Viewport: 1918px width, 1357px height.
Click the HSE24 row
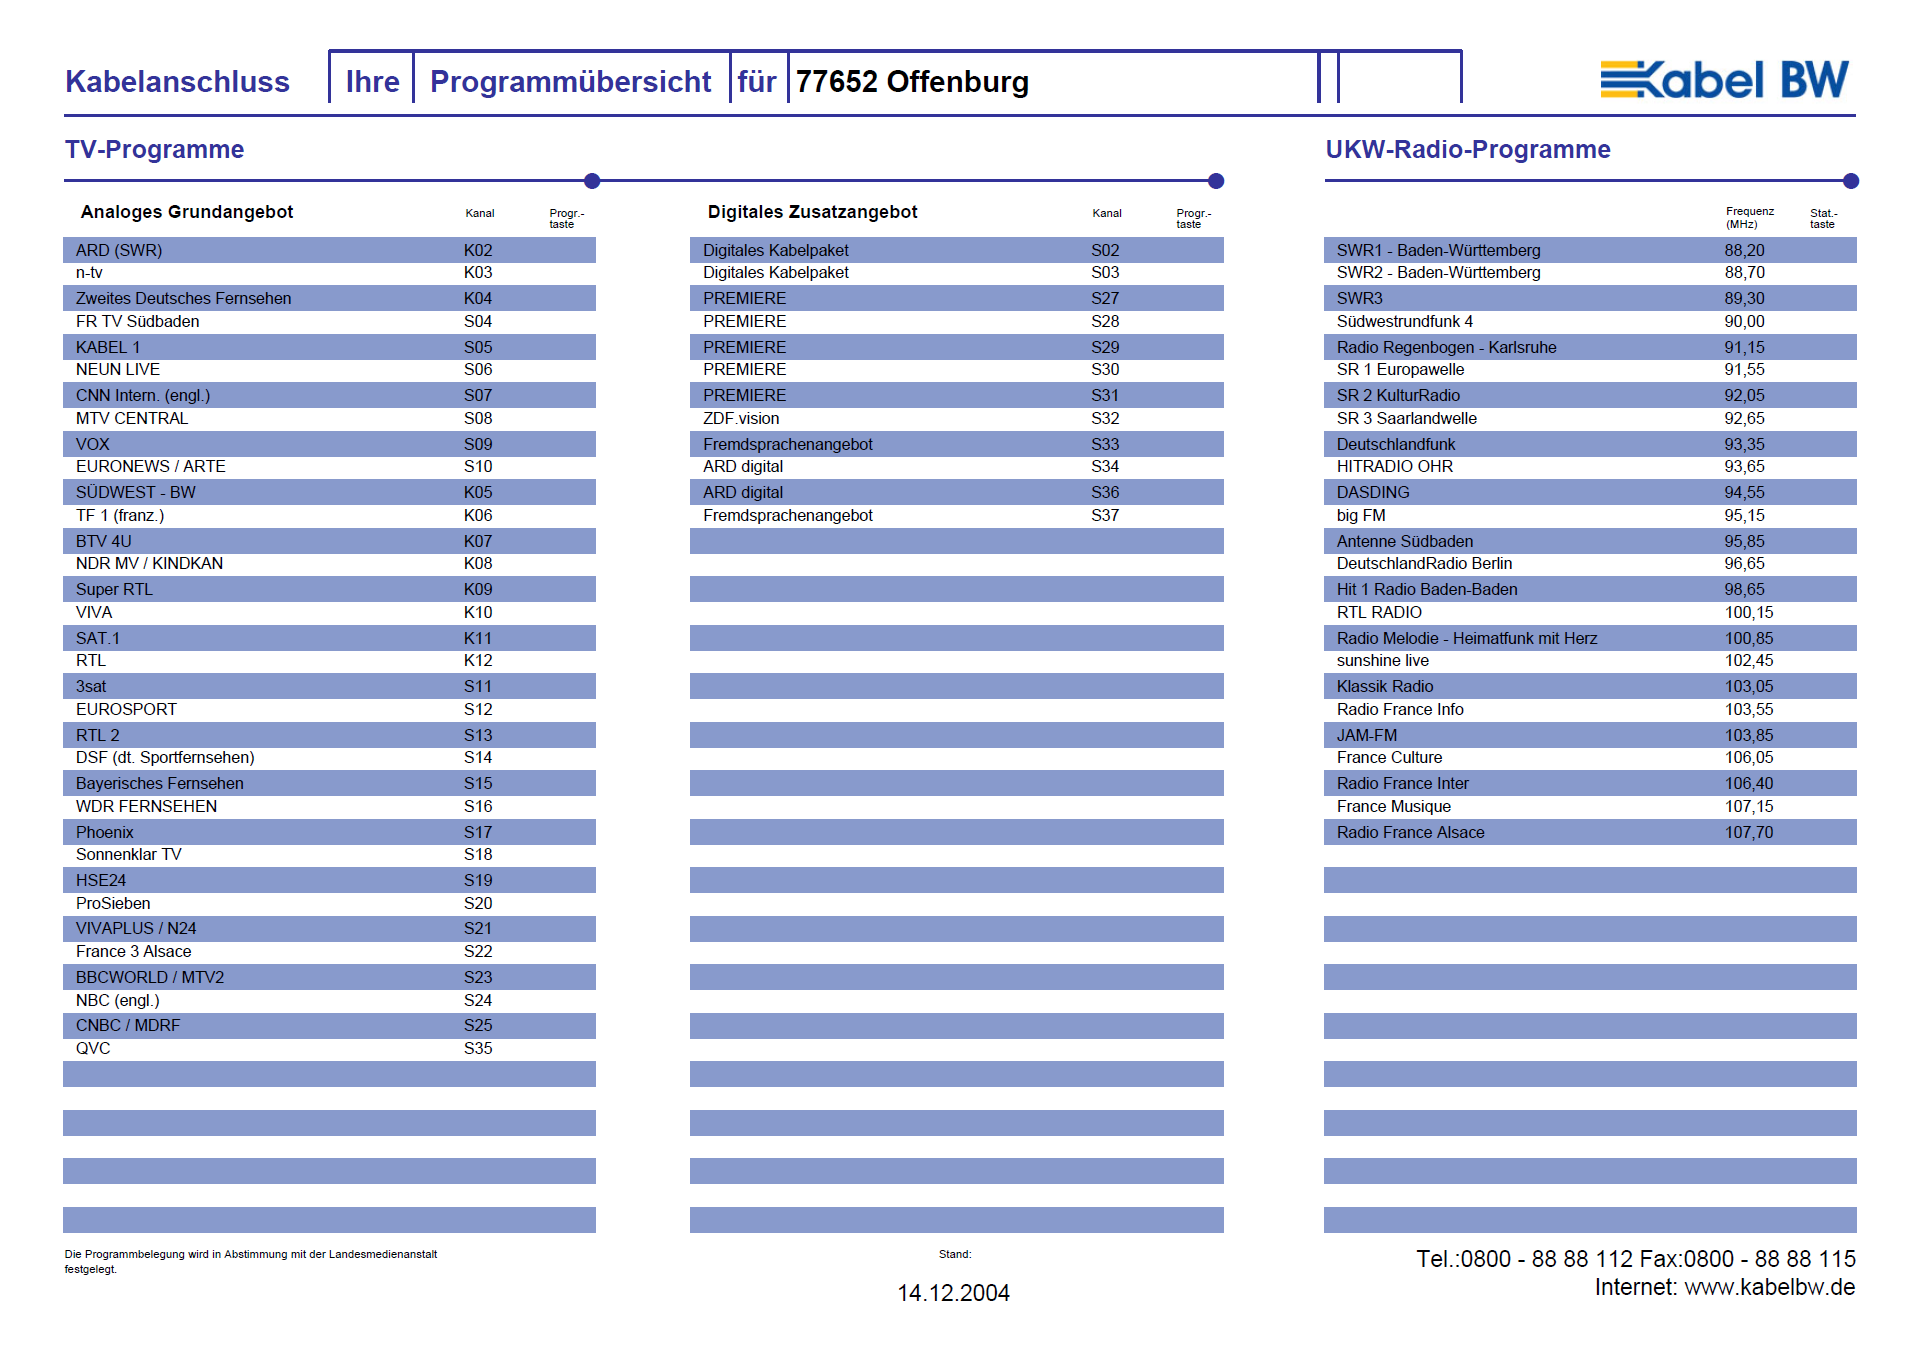click(x=329, y=880)
